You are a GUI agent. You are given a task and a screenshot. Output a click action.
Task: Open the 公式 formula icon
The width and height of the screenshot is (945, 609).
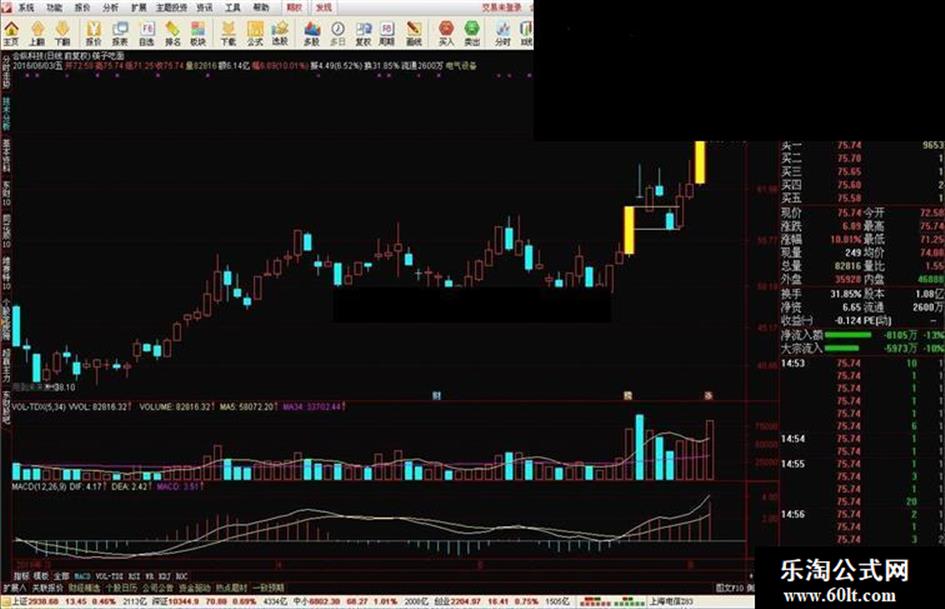click(255, 33)
